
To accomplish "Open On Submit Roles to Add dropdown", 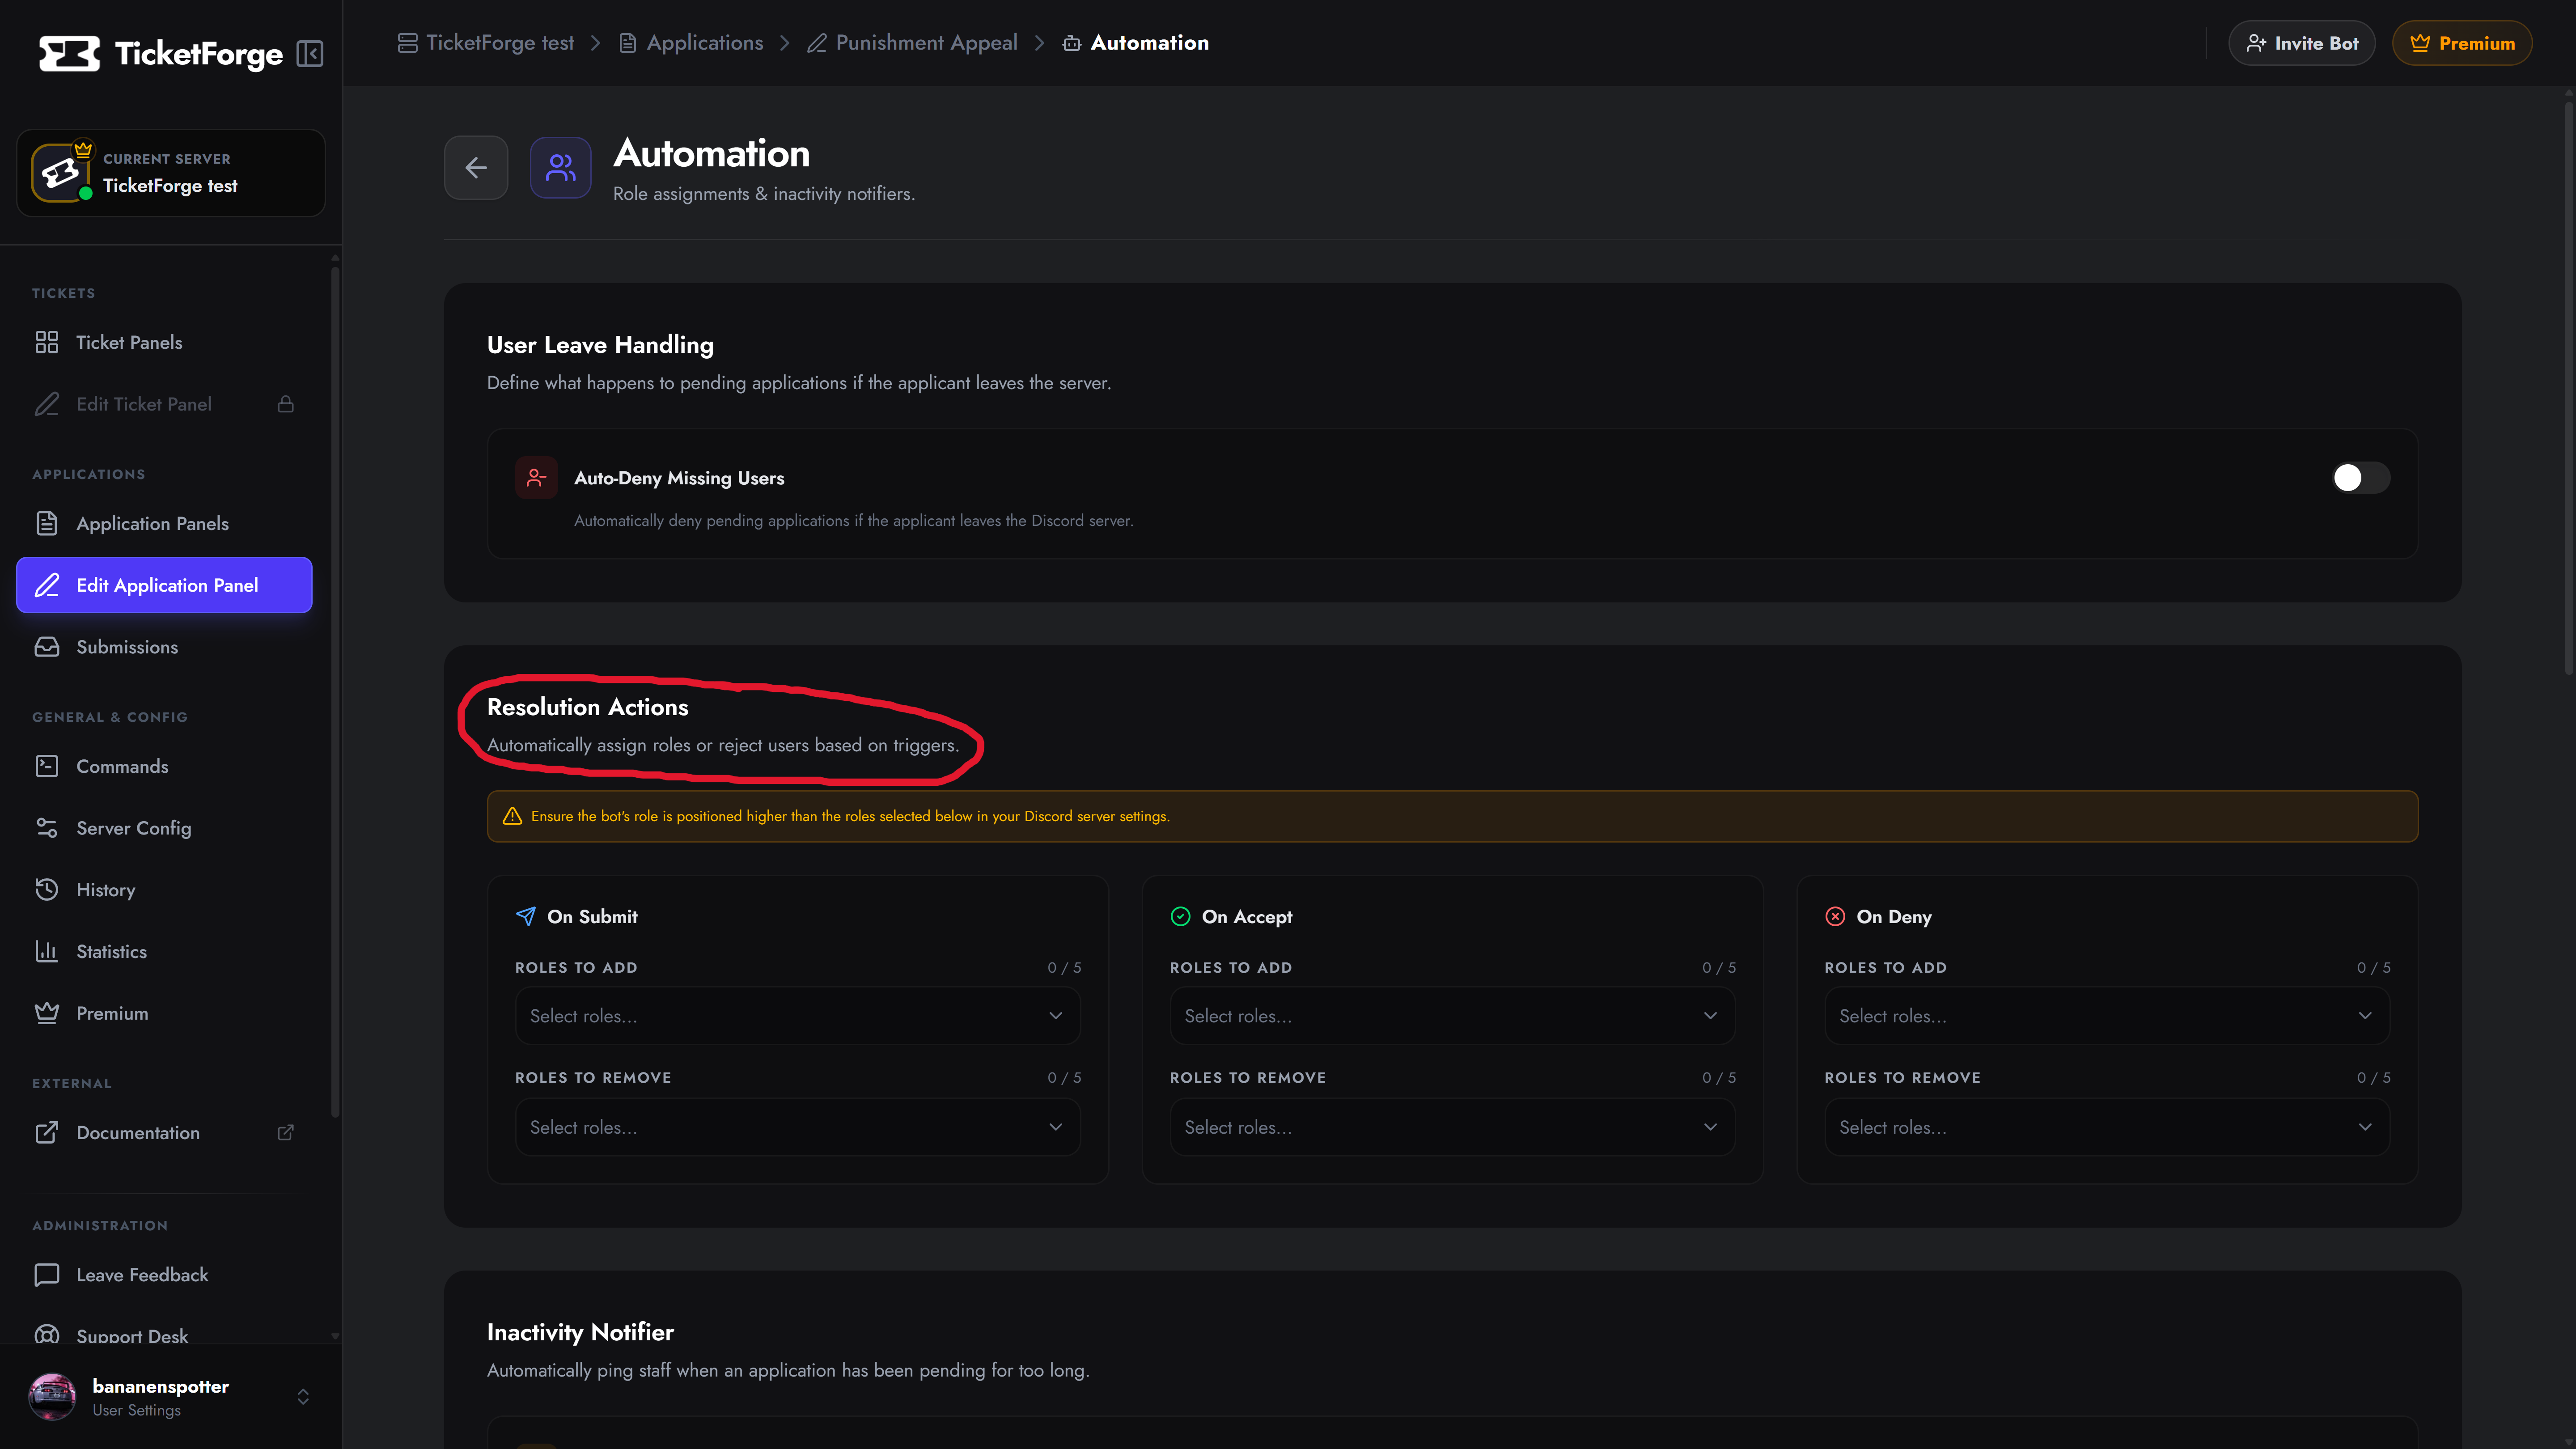I will (797, 1016).
